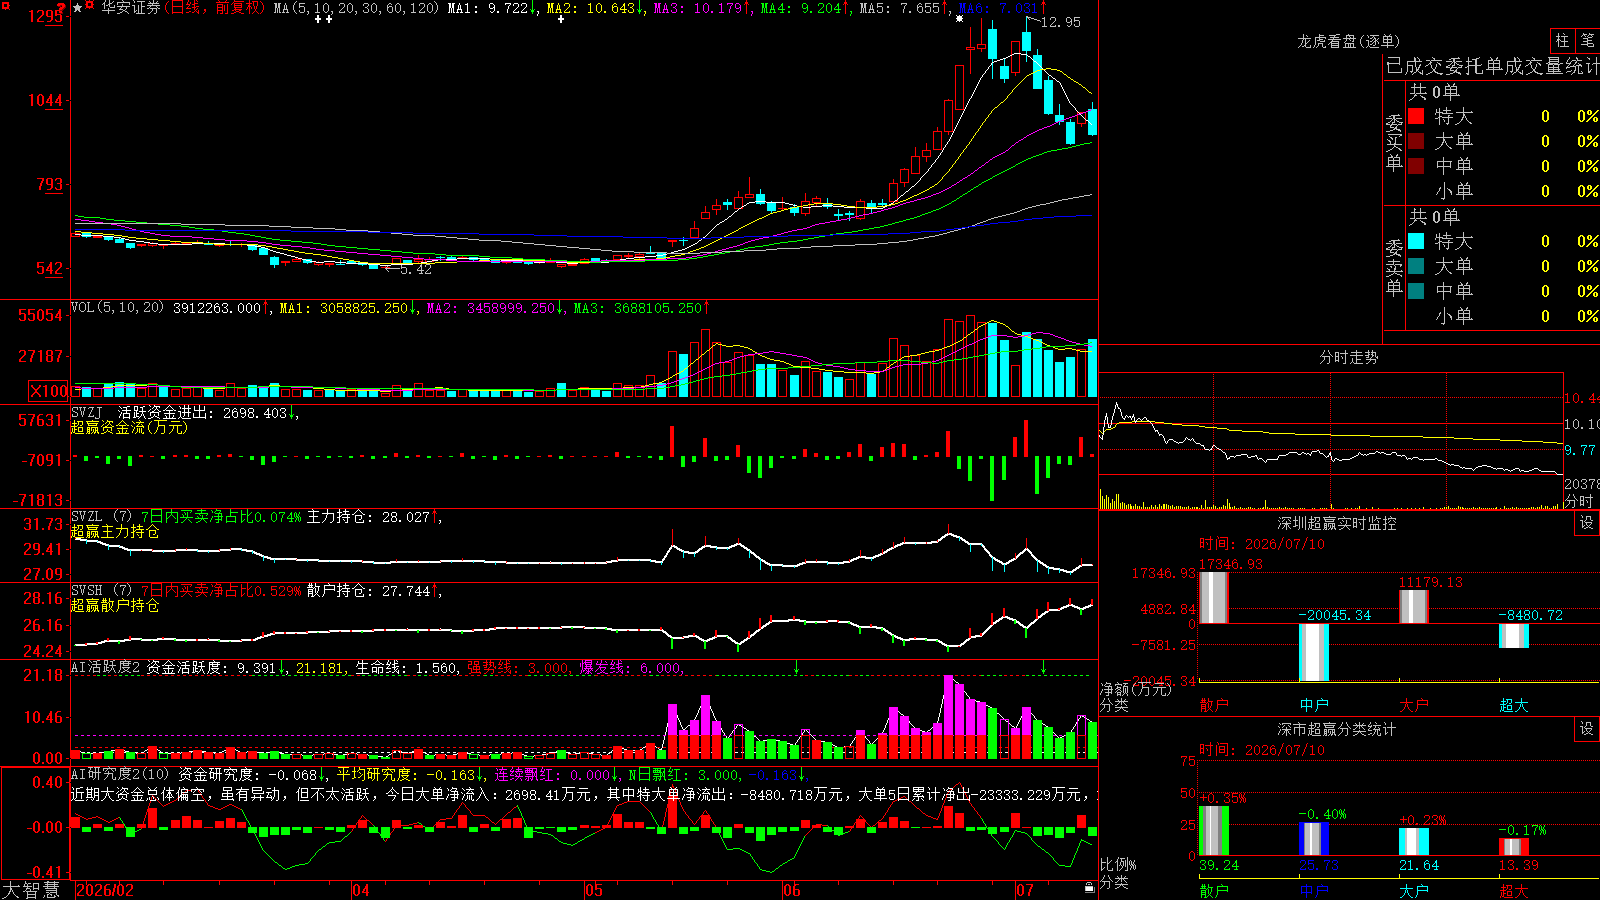The height and width of the screenshot is (900, 1600).
Task: Click the 委买单 section label
Action: pyautogui.click(x=1394, y=142)
